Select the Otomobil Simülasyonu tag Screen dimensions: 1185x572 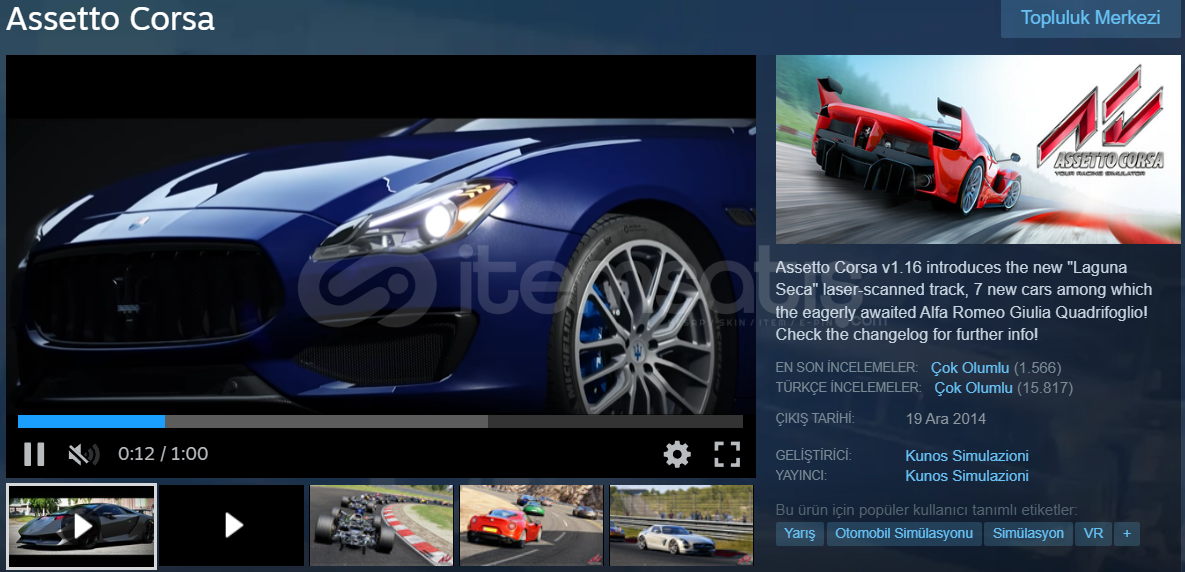click(x=903, y=533)
